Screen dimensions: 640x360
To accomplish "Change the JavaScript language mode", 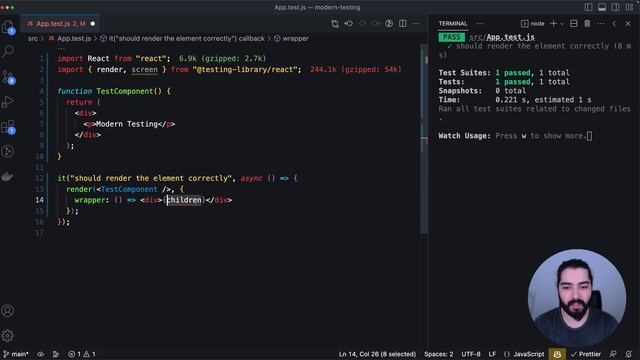I will (x=524, y=354).
